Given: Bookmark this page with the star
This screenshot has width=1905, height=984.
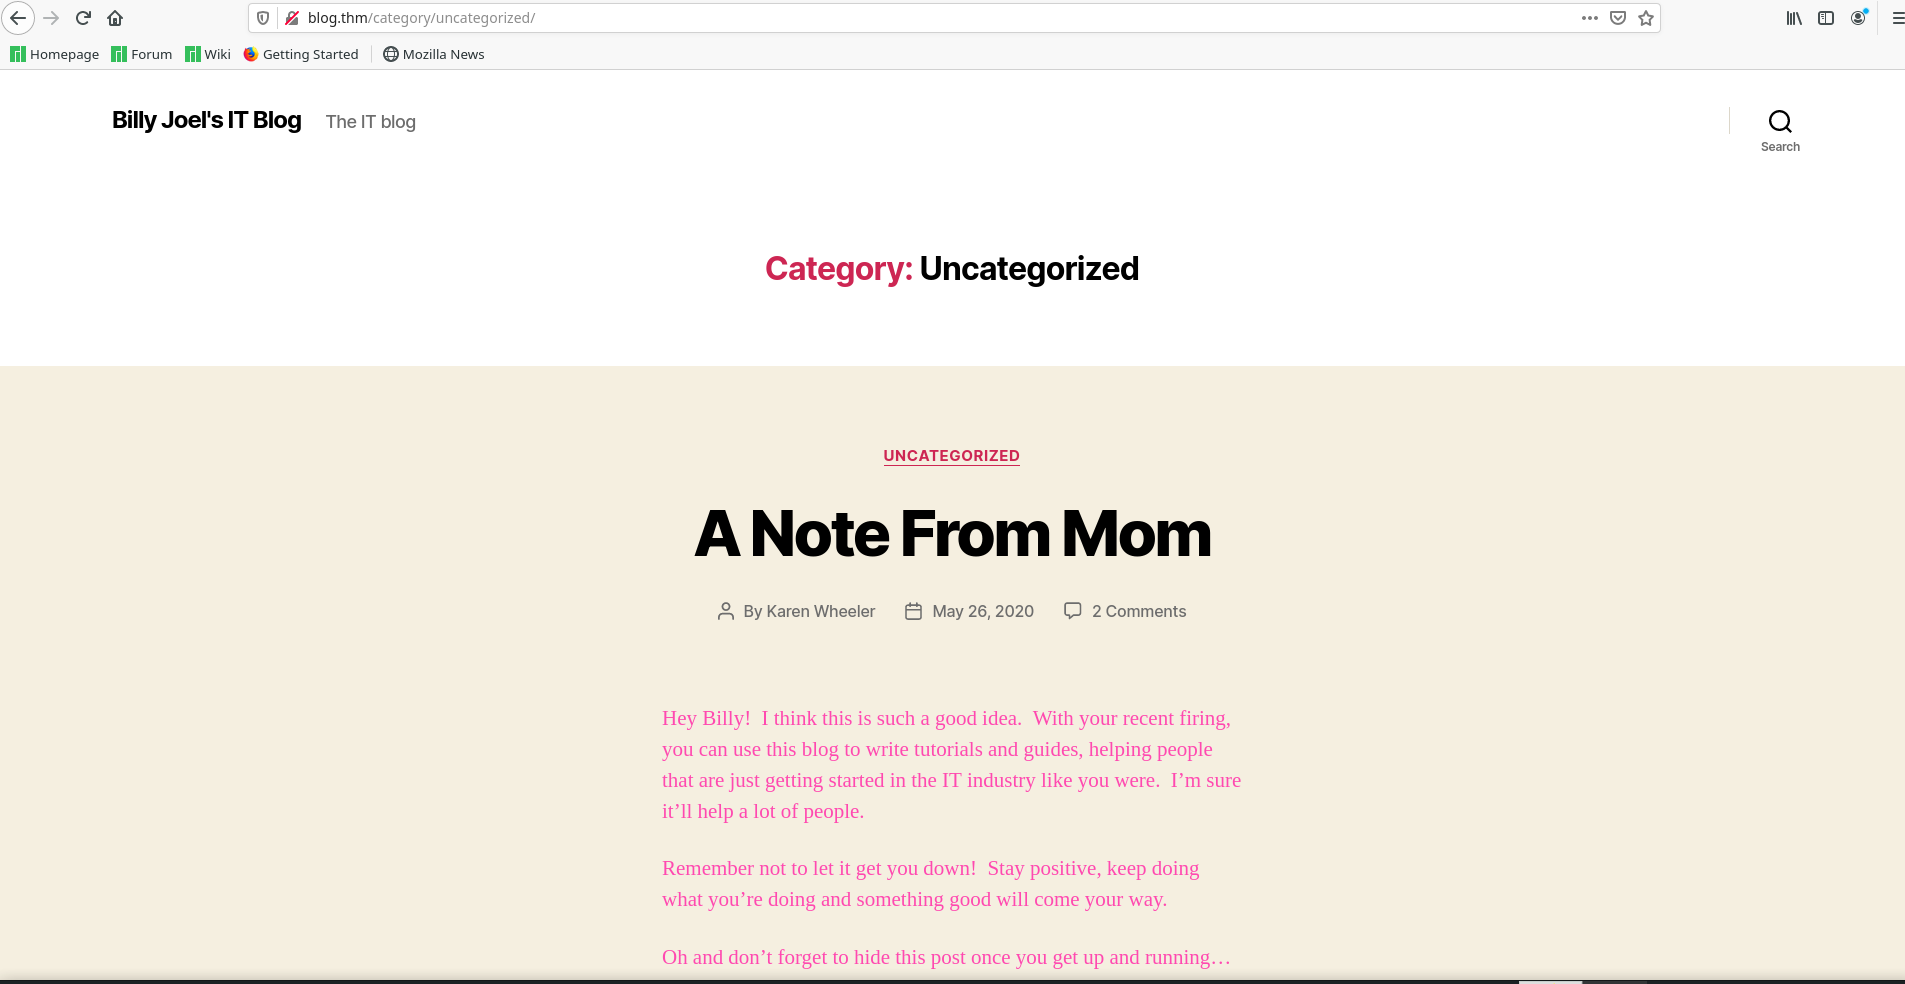Looking at the screenshot, I should [x=1646, y=18].
